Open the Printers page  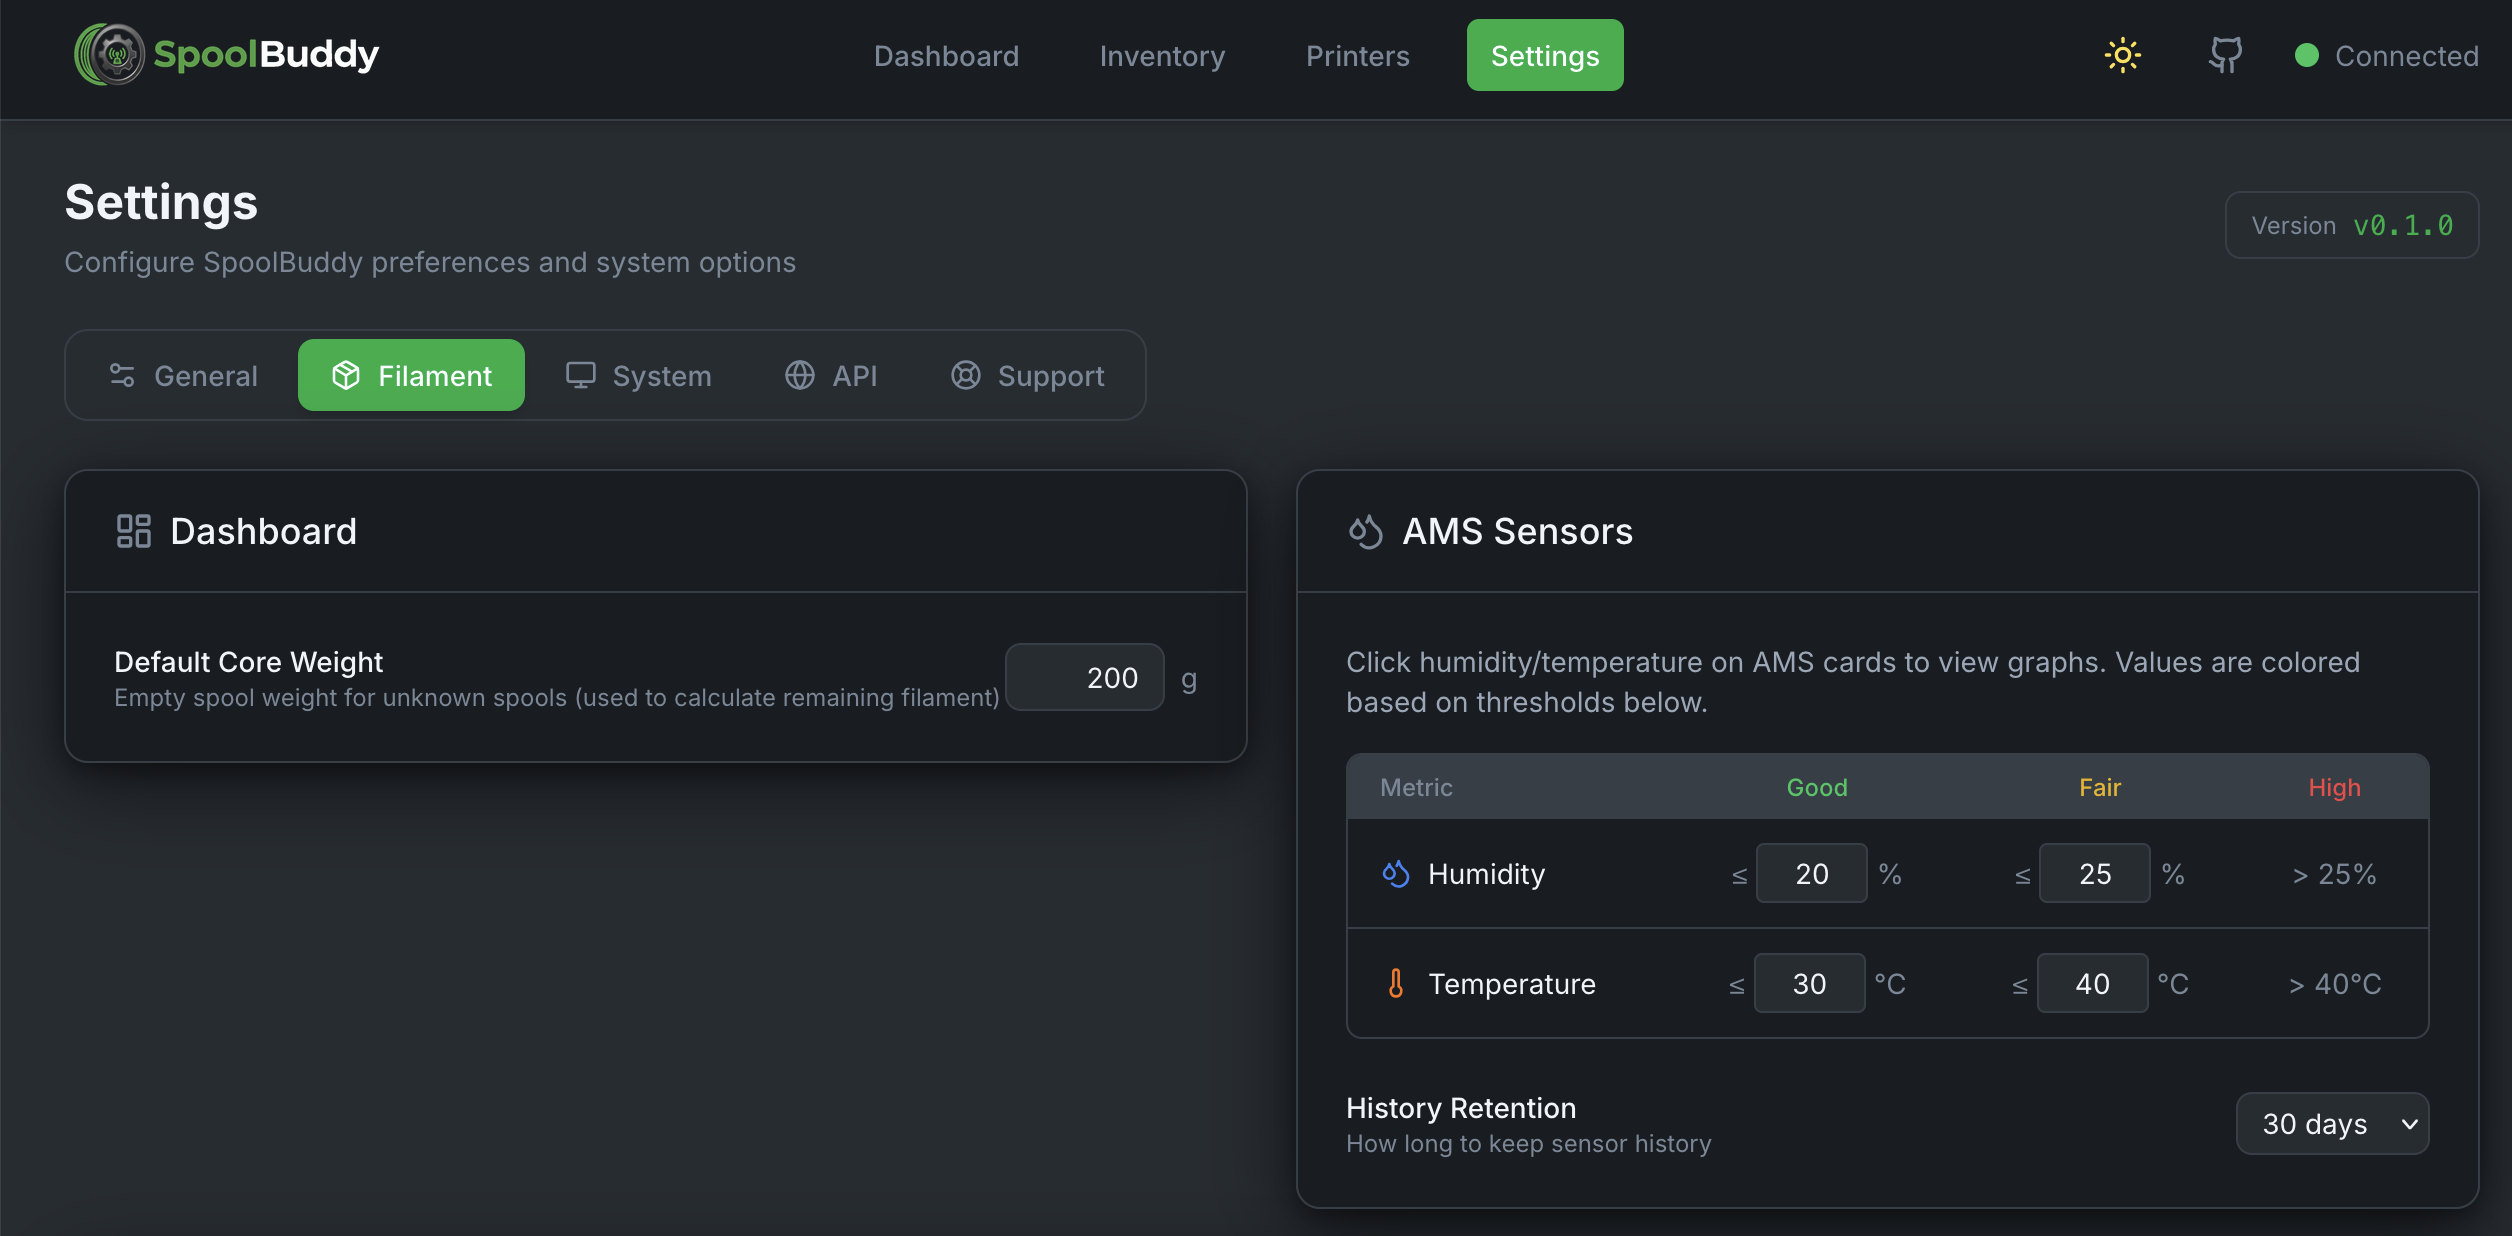[x=1357, y=56]
